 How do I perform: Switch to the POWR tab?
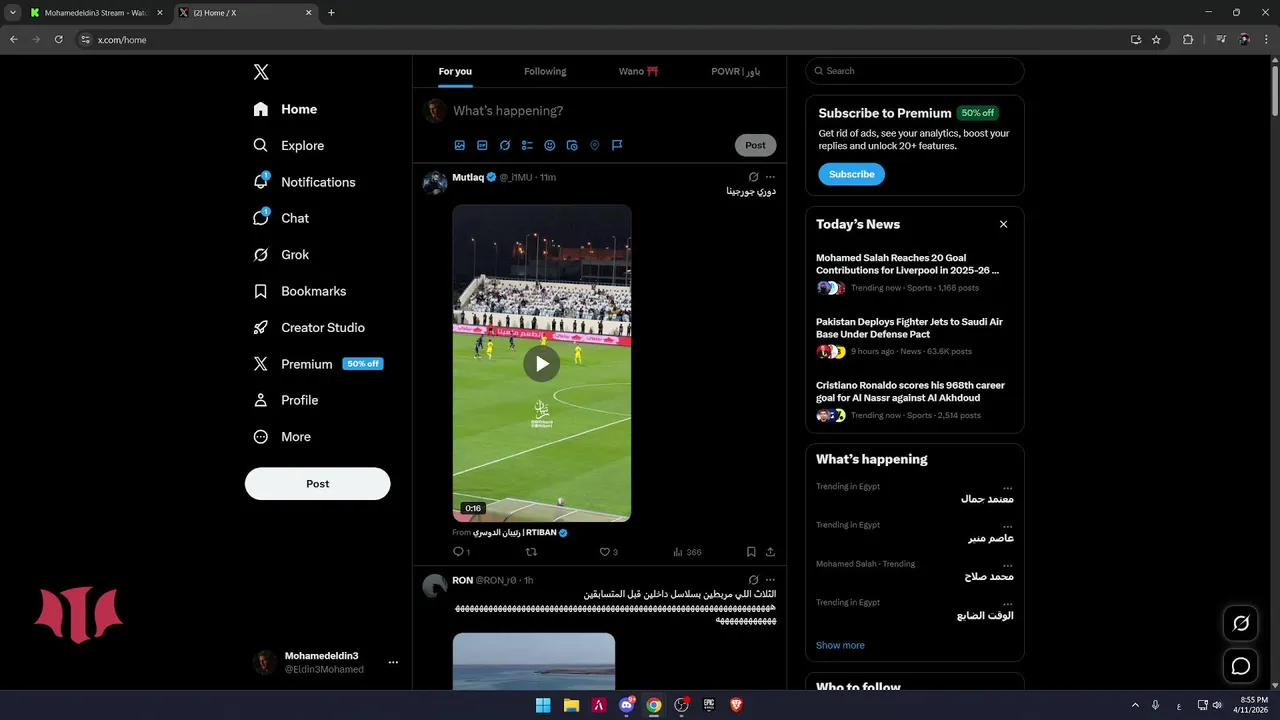[x=735, y=72]
